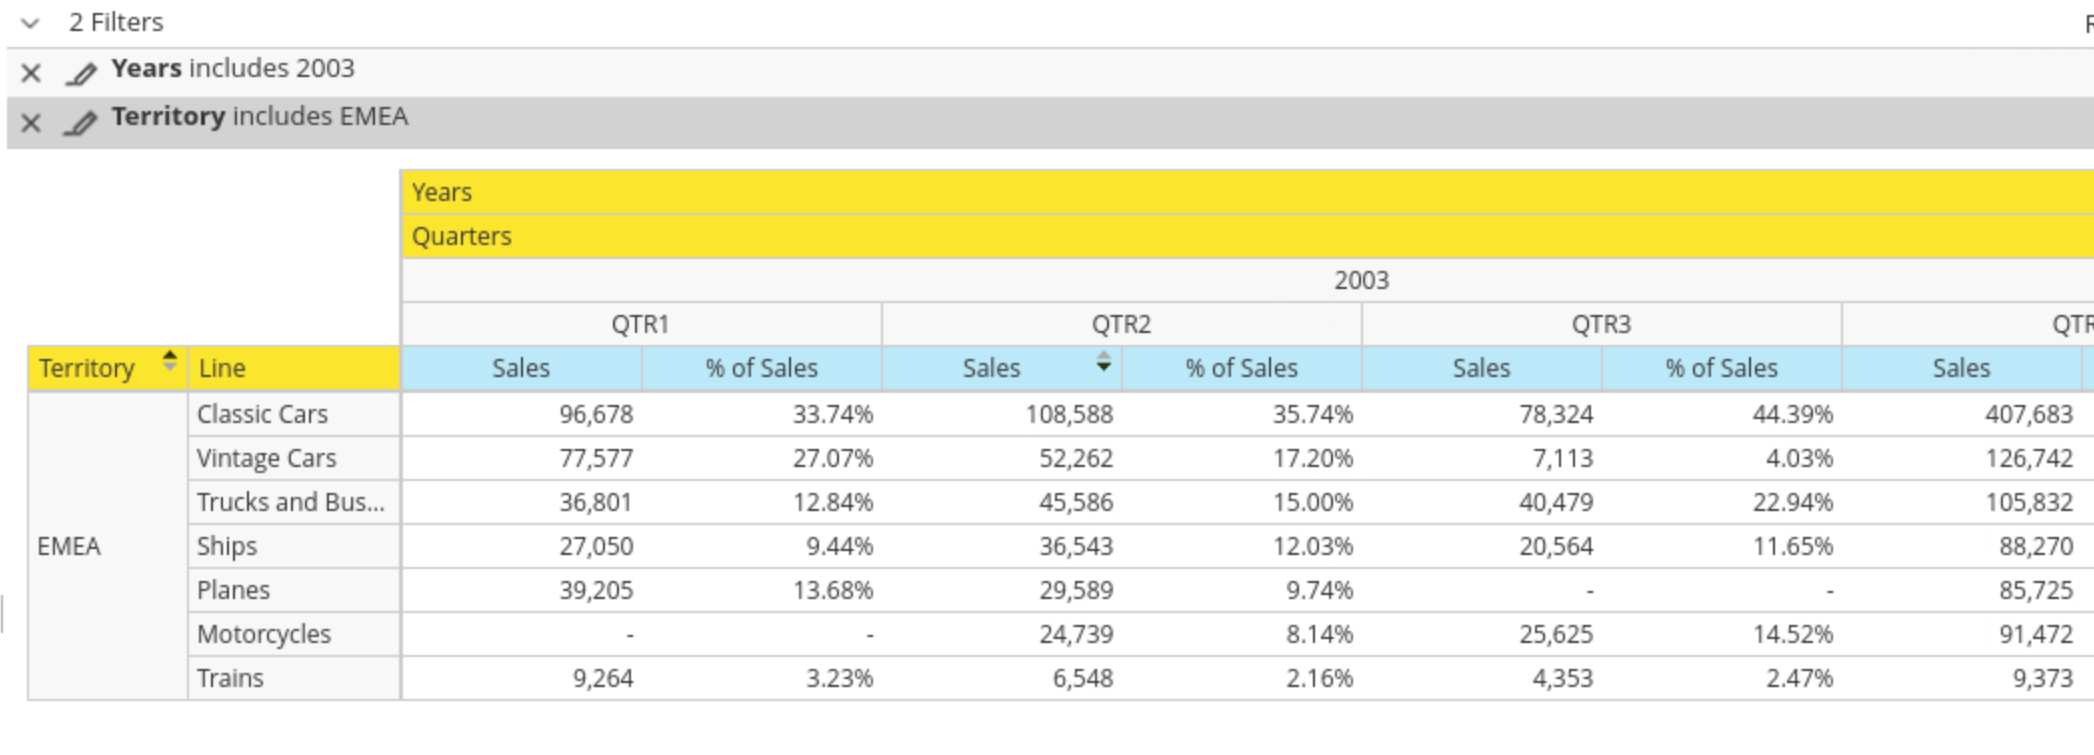Click the QTR2 Sales sort indicator
This screenshot has width=2094, height=755.
click(x=1103, y=362)
